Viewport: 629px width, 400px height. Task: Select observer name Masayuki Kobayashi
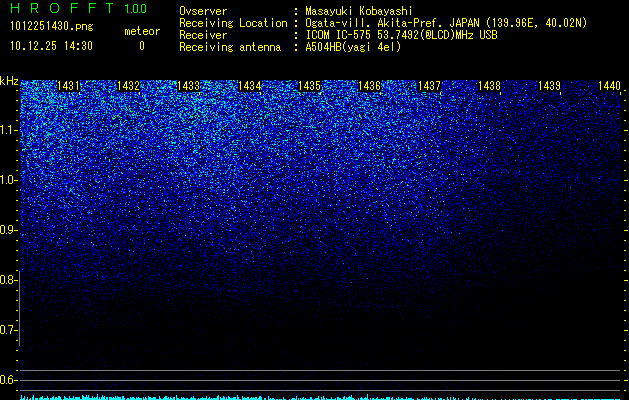point(358,11)
